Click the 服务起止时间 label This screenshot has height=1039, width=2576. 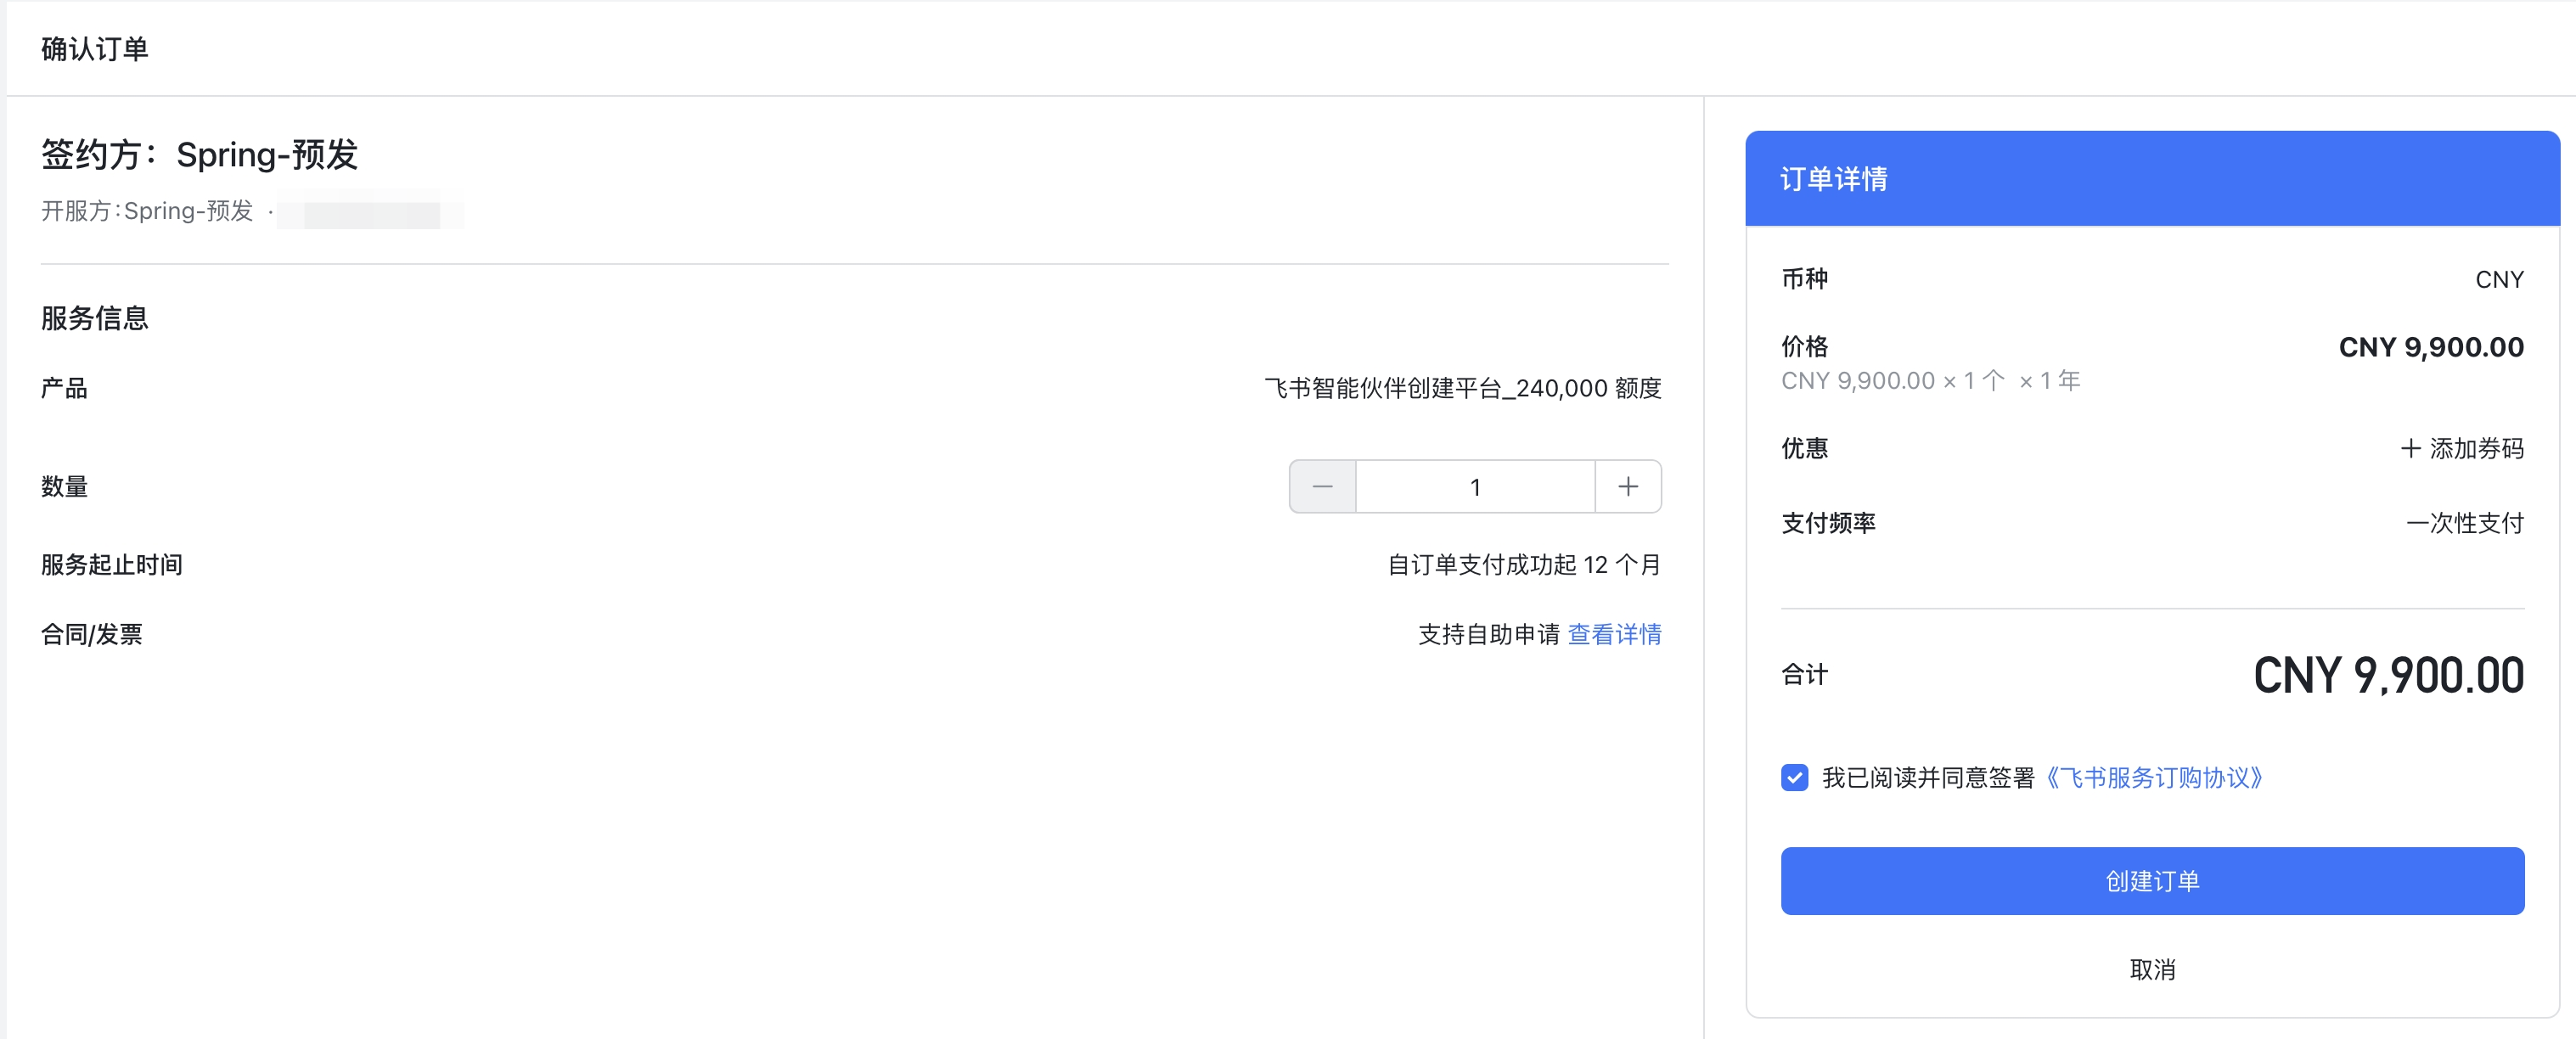click(x=112, y=565)
